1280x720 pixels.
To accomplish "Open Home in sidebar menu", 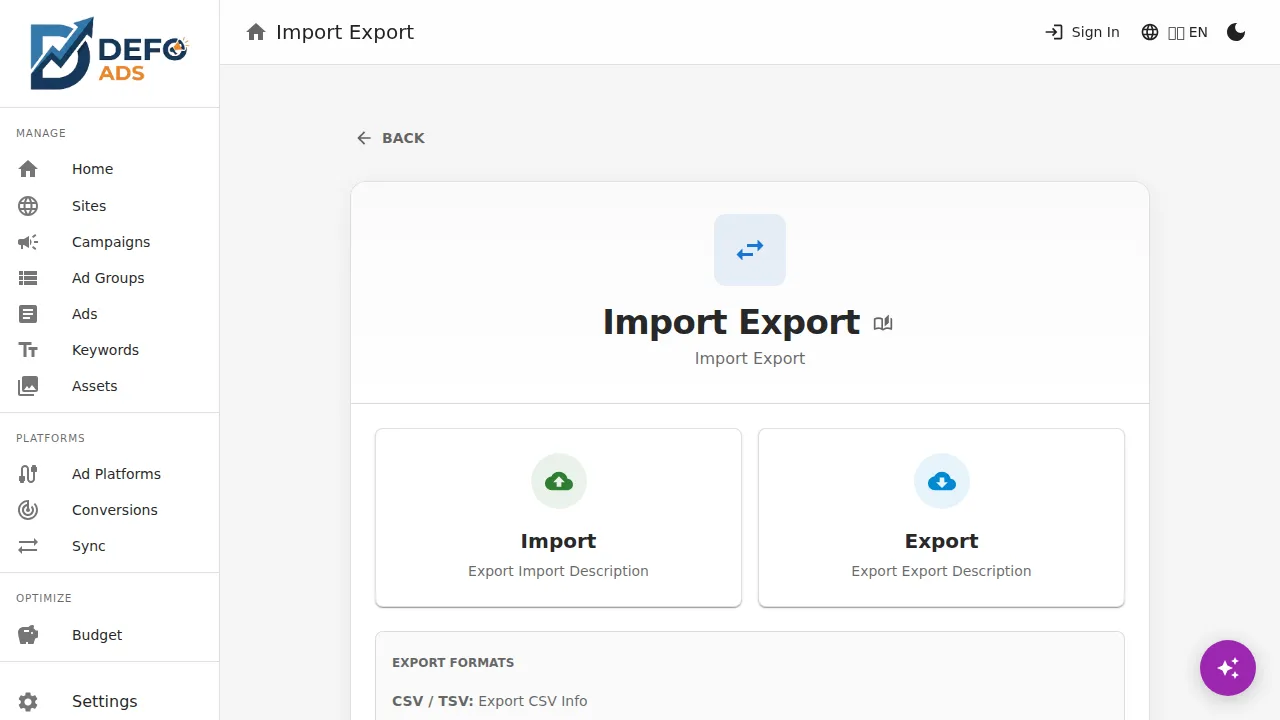I will [109, 169].
